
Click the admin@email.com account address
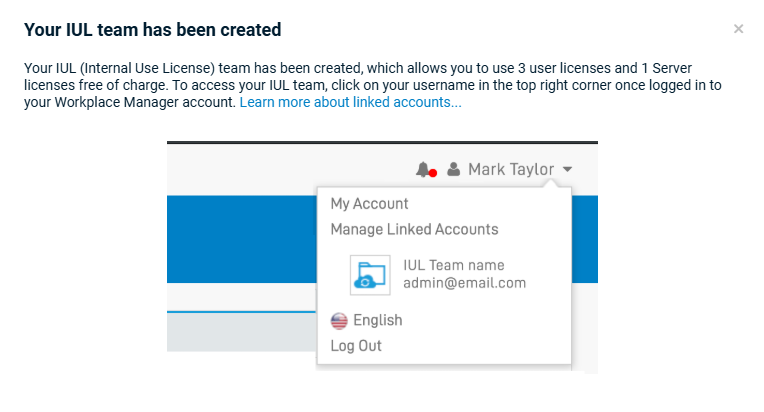[x=464, y=283]
